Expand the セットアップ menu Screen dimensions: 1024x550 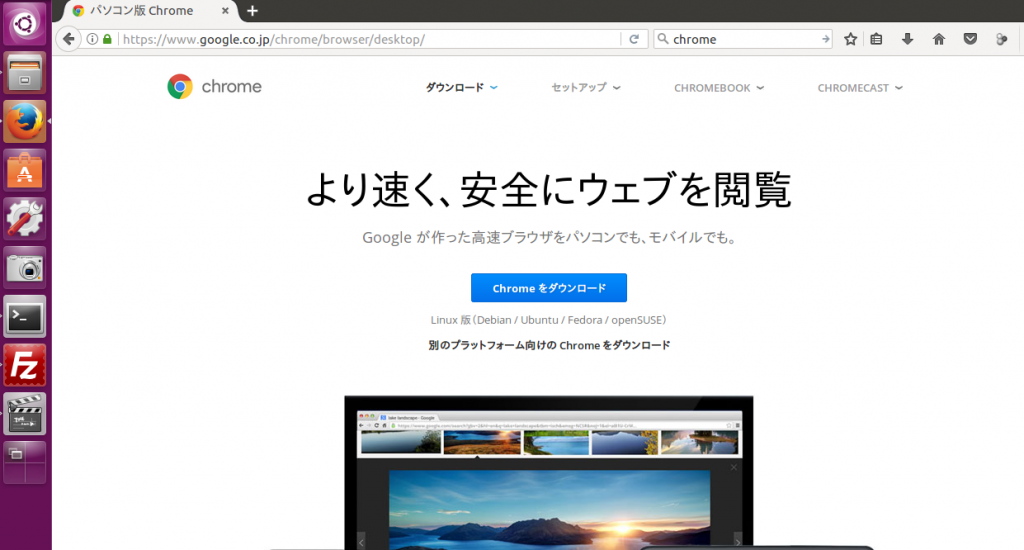tap(586, 88)
